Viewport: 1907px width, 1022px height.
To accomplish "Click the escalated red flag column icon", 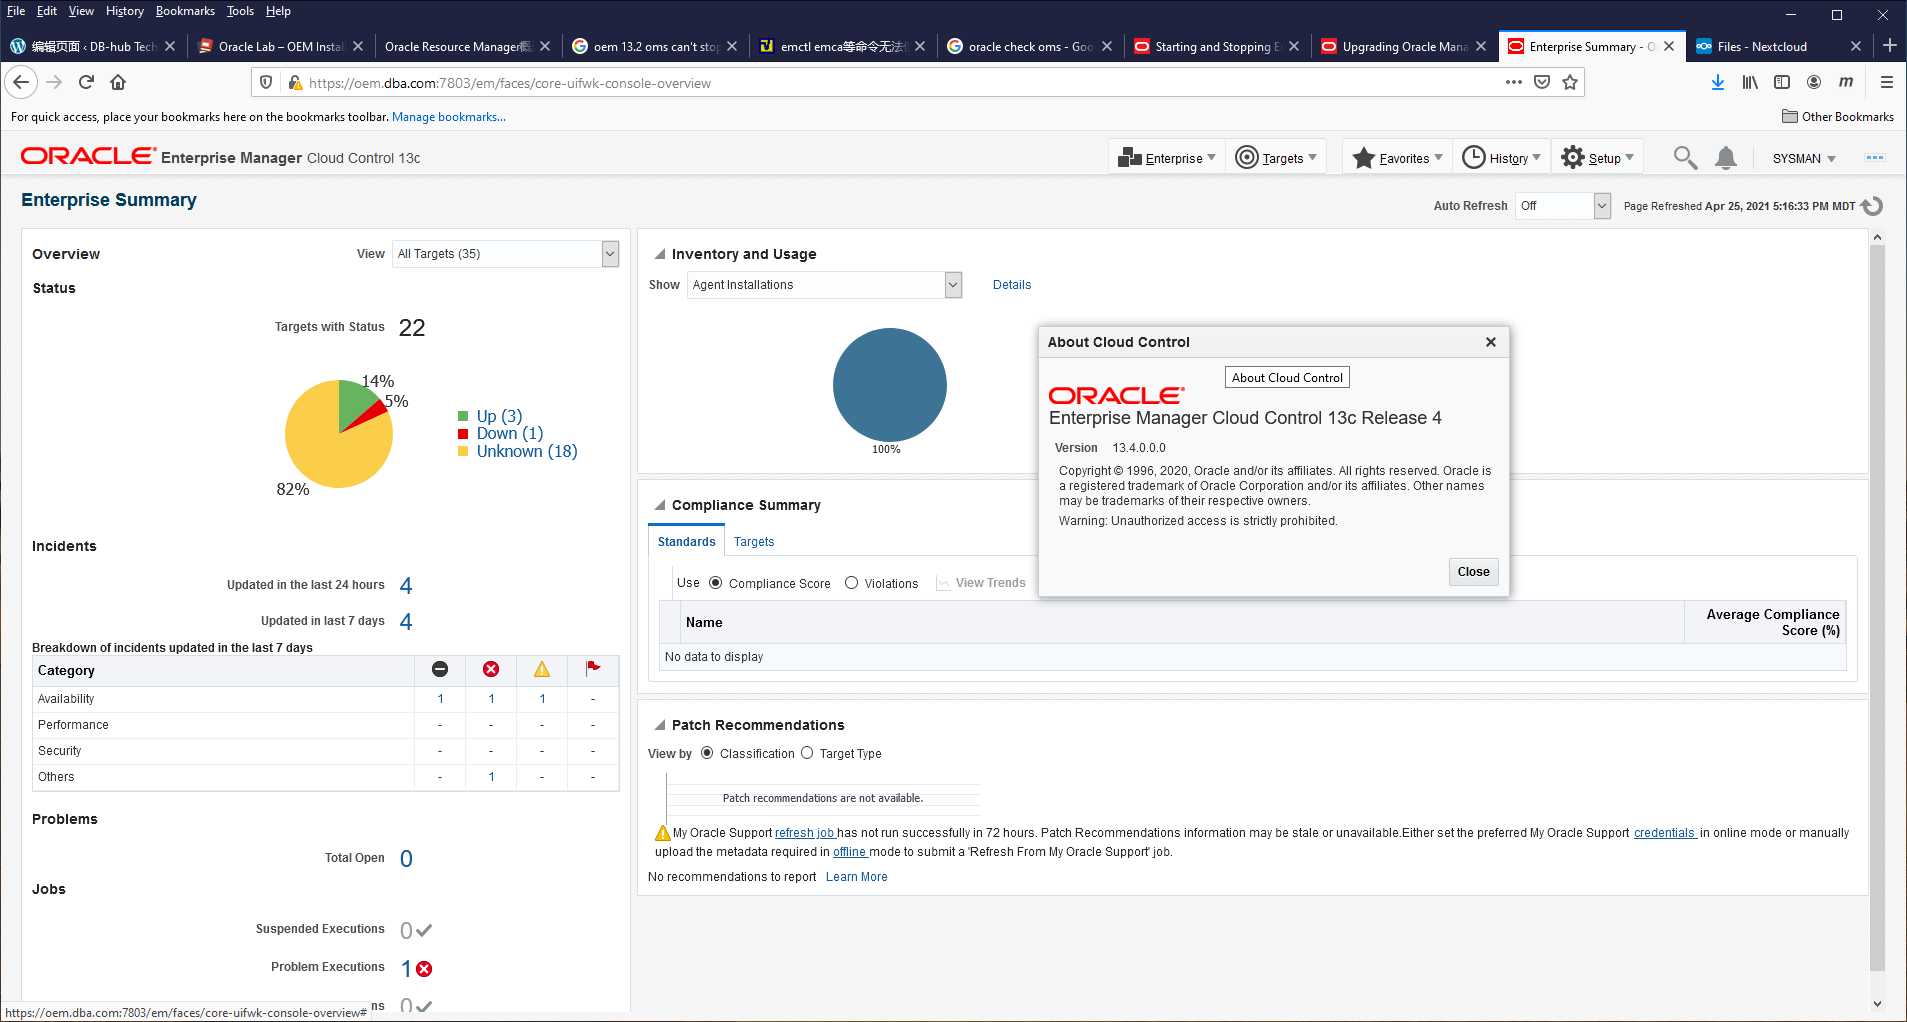I will tap(593, 668).
